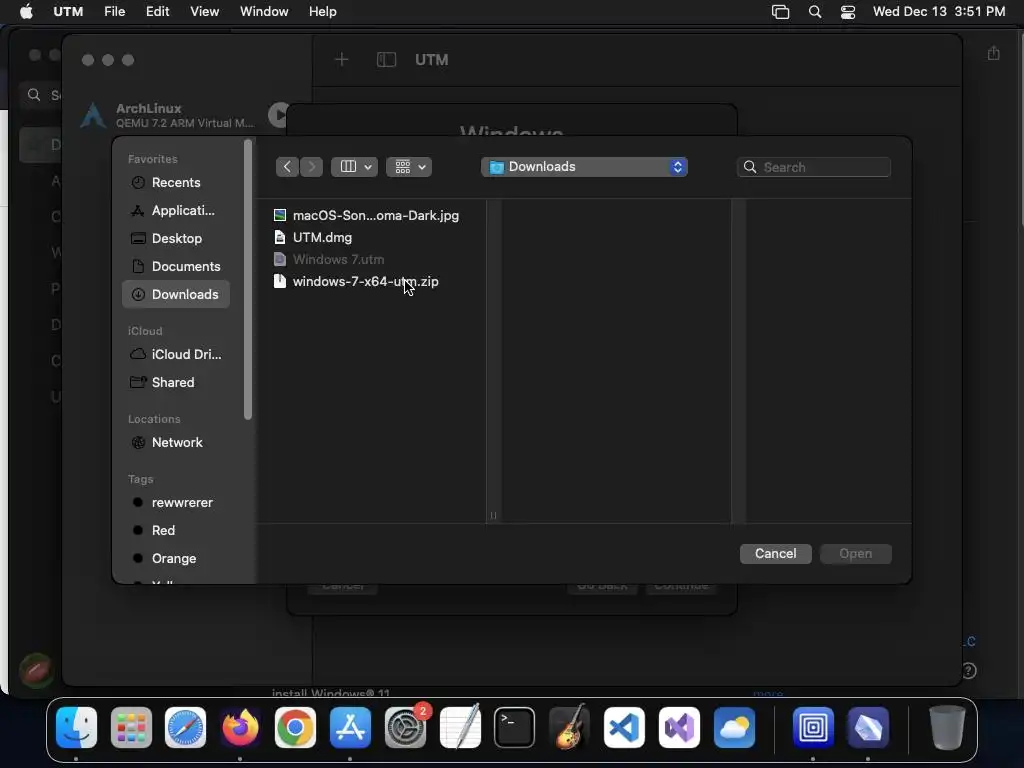Open the Window menu

point(264,12)
